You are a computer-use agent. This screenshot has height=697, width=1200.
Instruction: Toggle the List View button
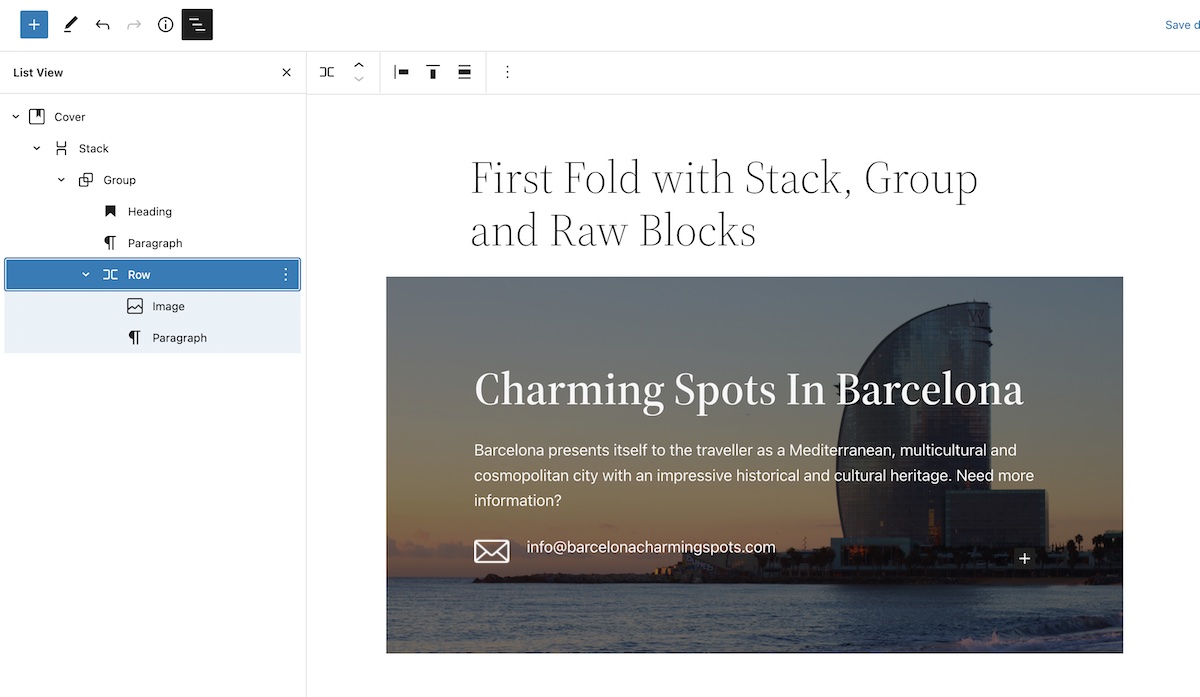click(197, 25)
